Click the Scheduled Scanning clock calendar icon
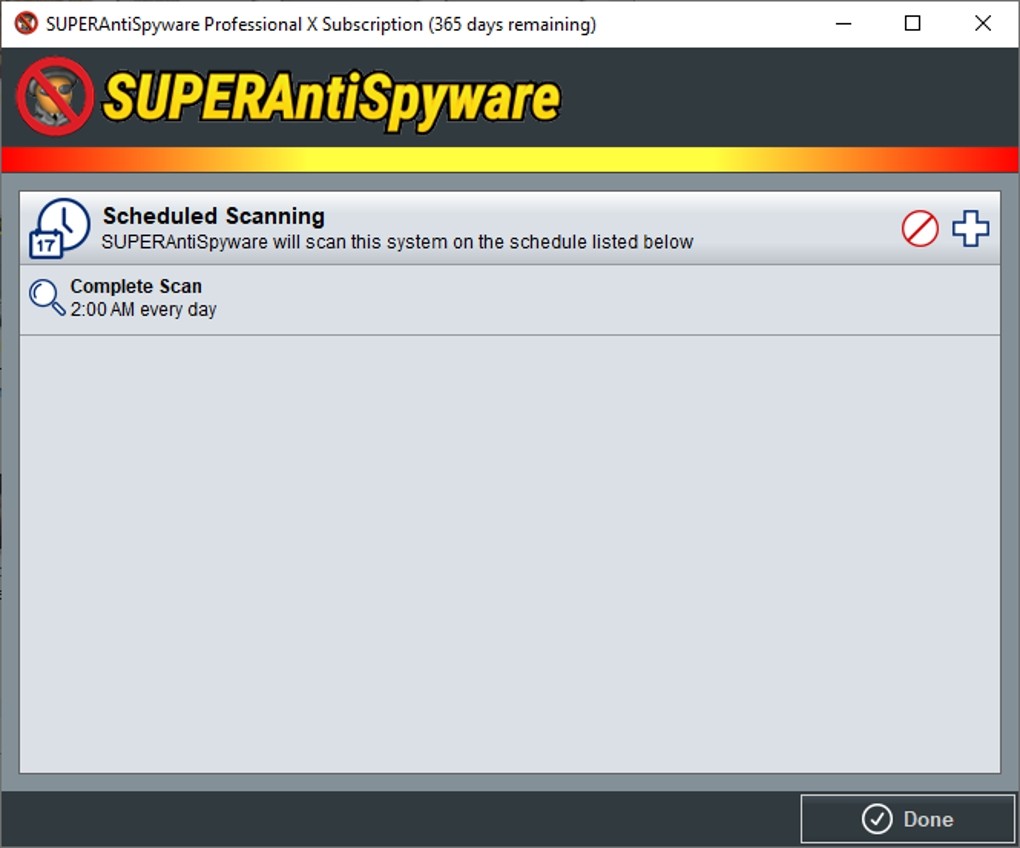The width and height of the screenshot is (1020, 848). (x=59, y=228)
